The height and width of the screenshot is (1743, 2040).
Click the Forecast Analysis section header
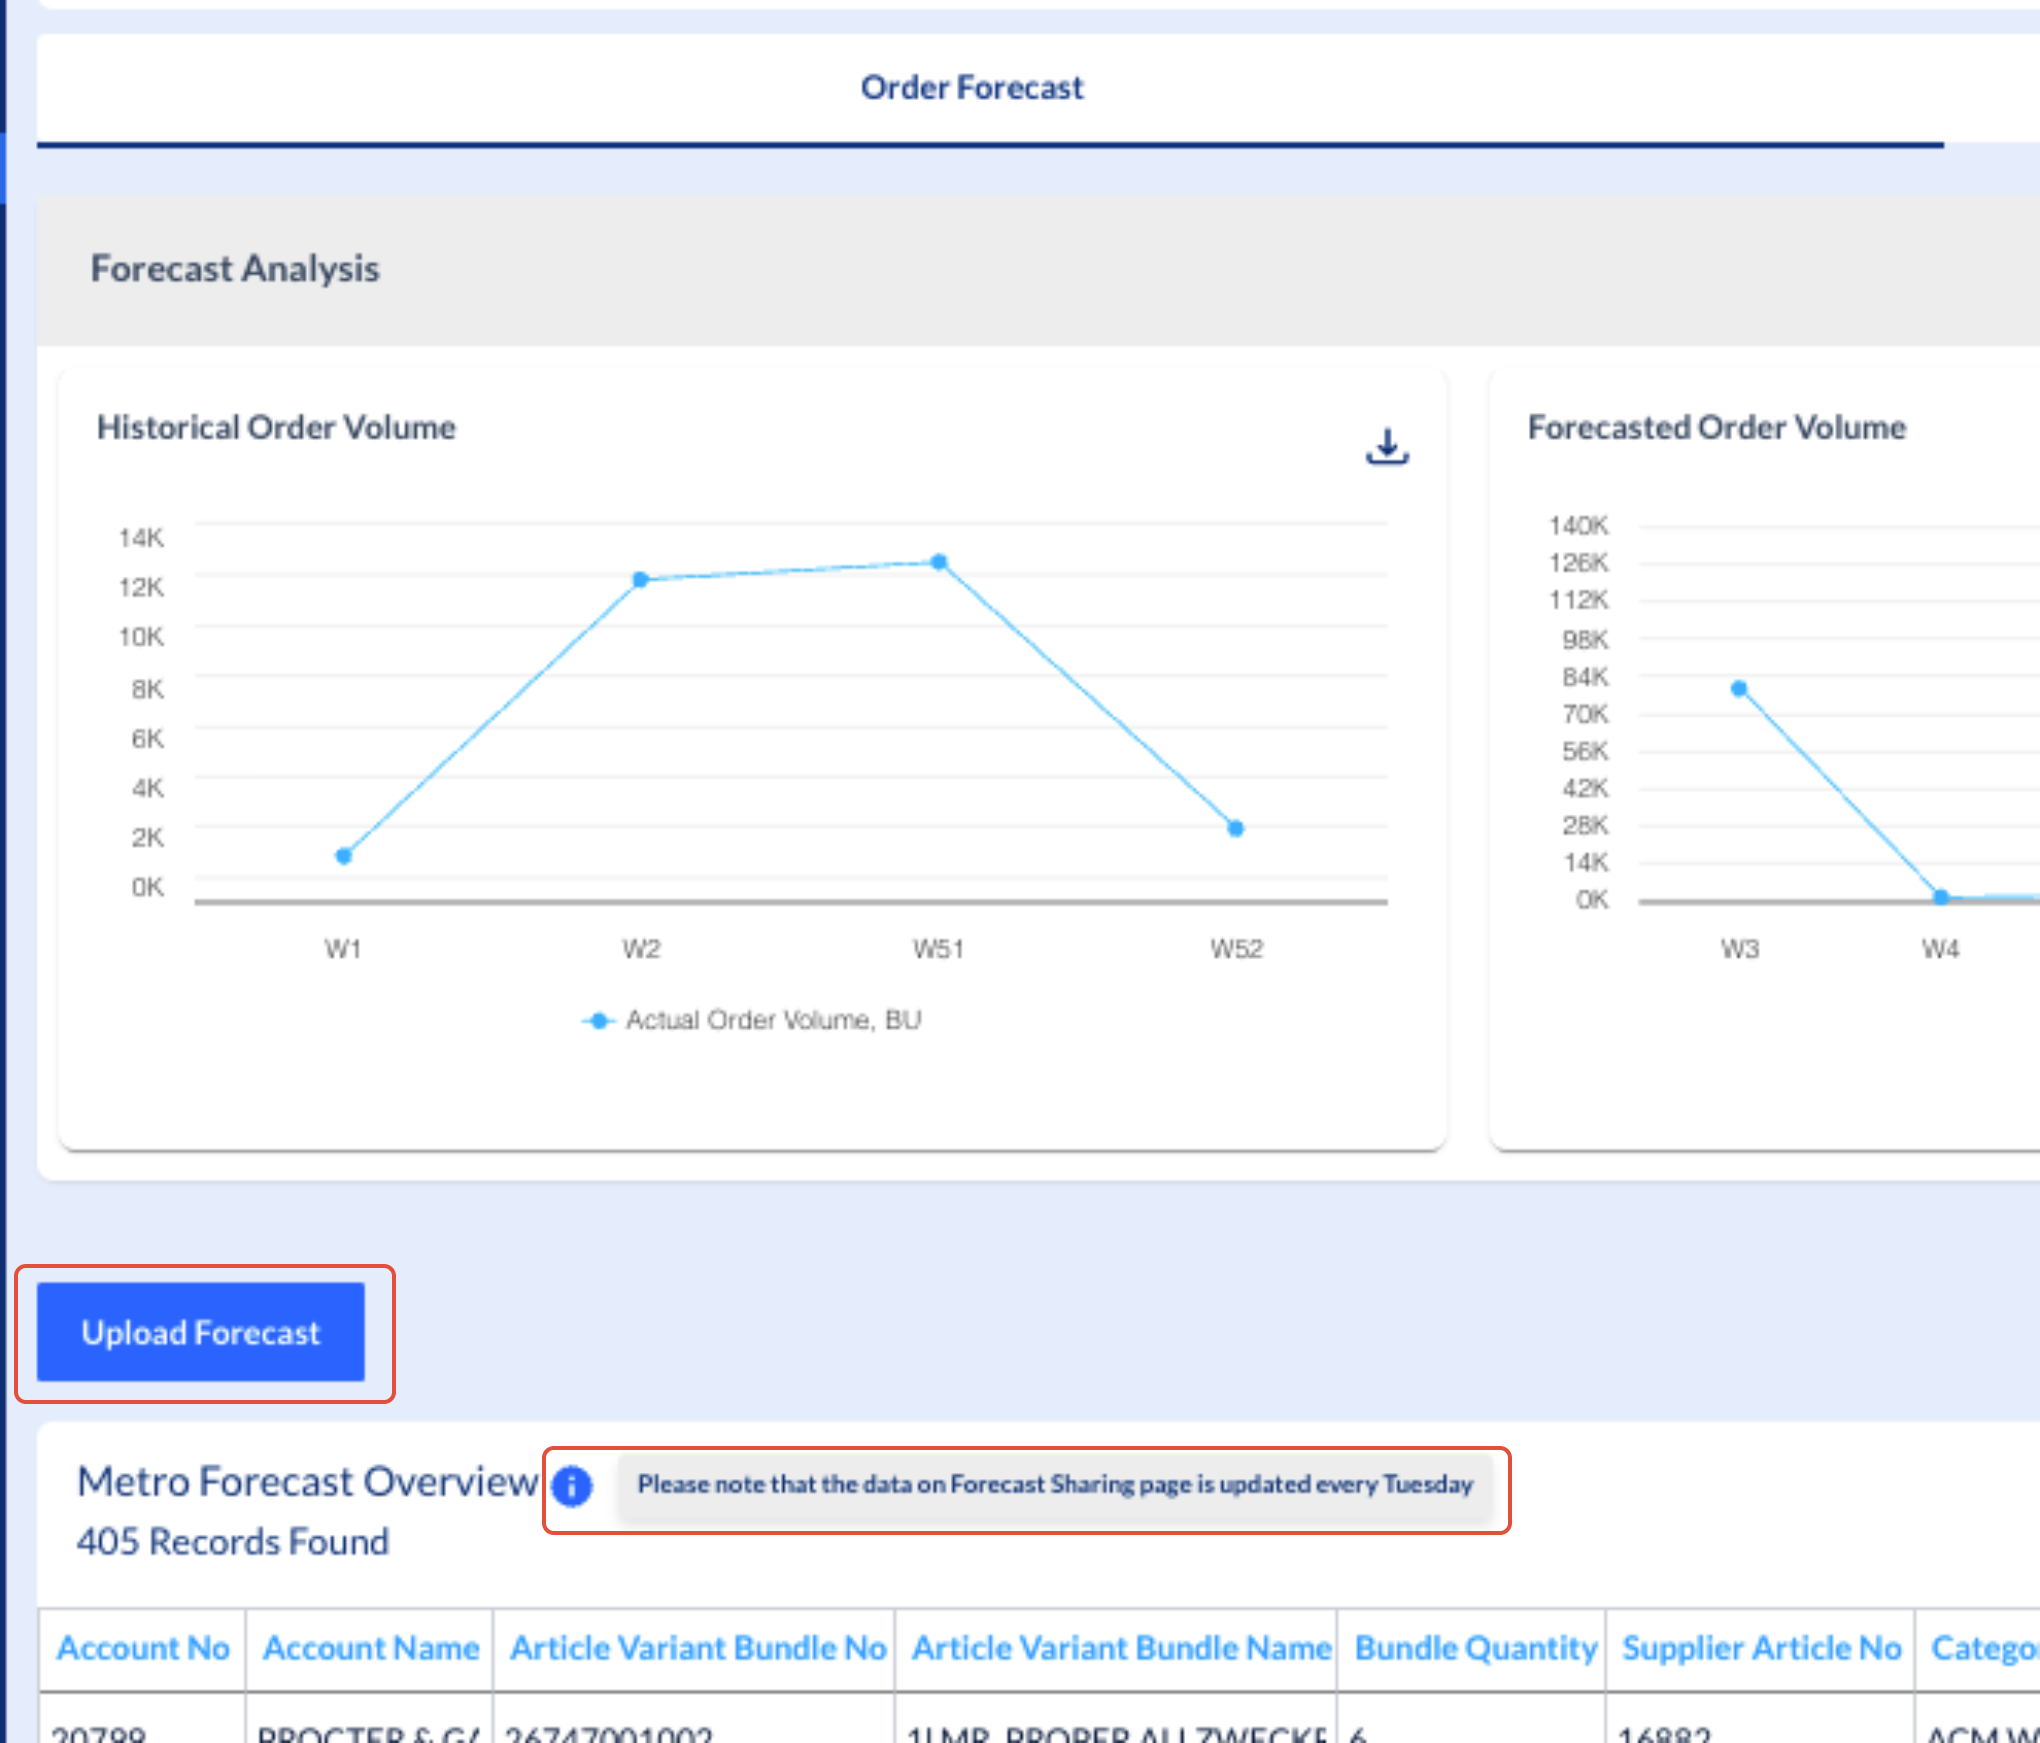pos(235,269)
